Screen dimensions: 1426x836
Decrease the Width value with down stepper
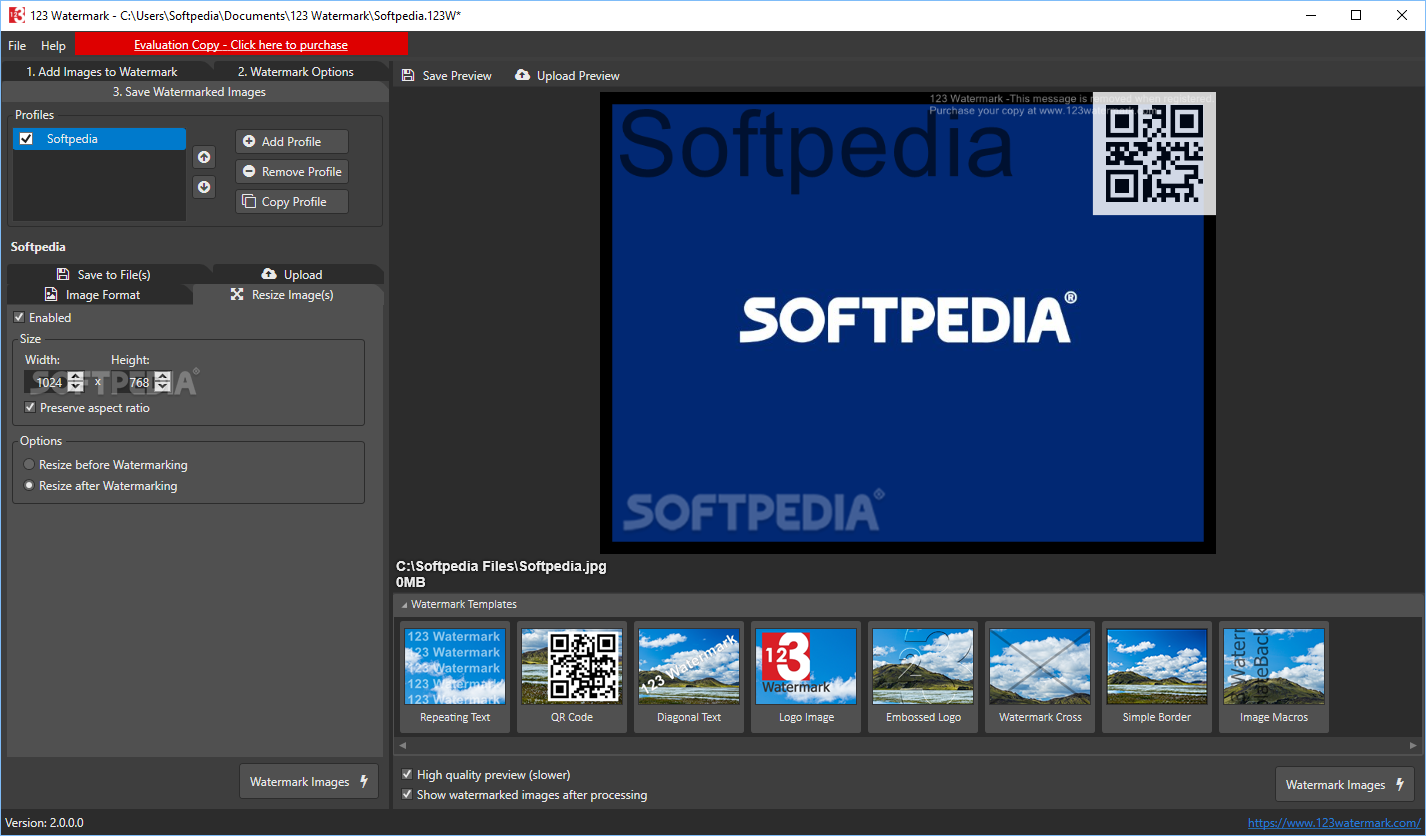[x=76, y=387]
